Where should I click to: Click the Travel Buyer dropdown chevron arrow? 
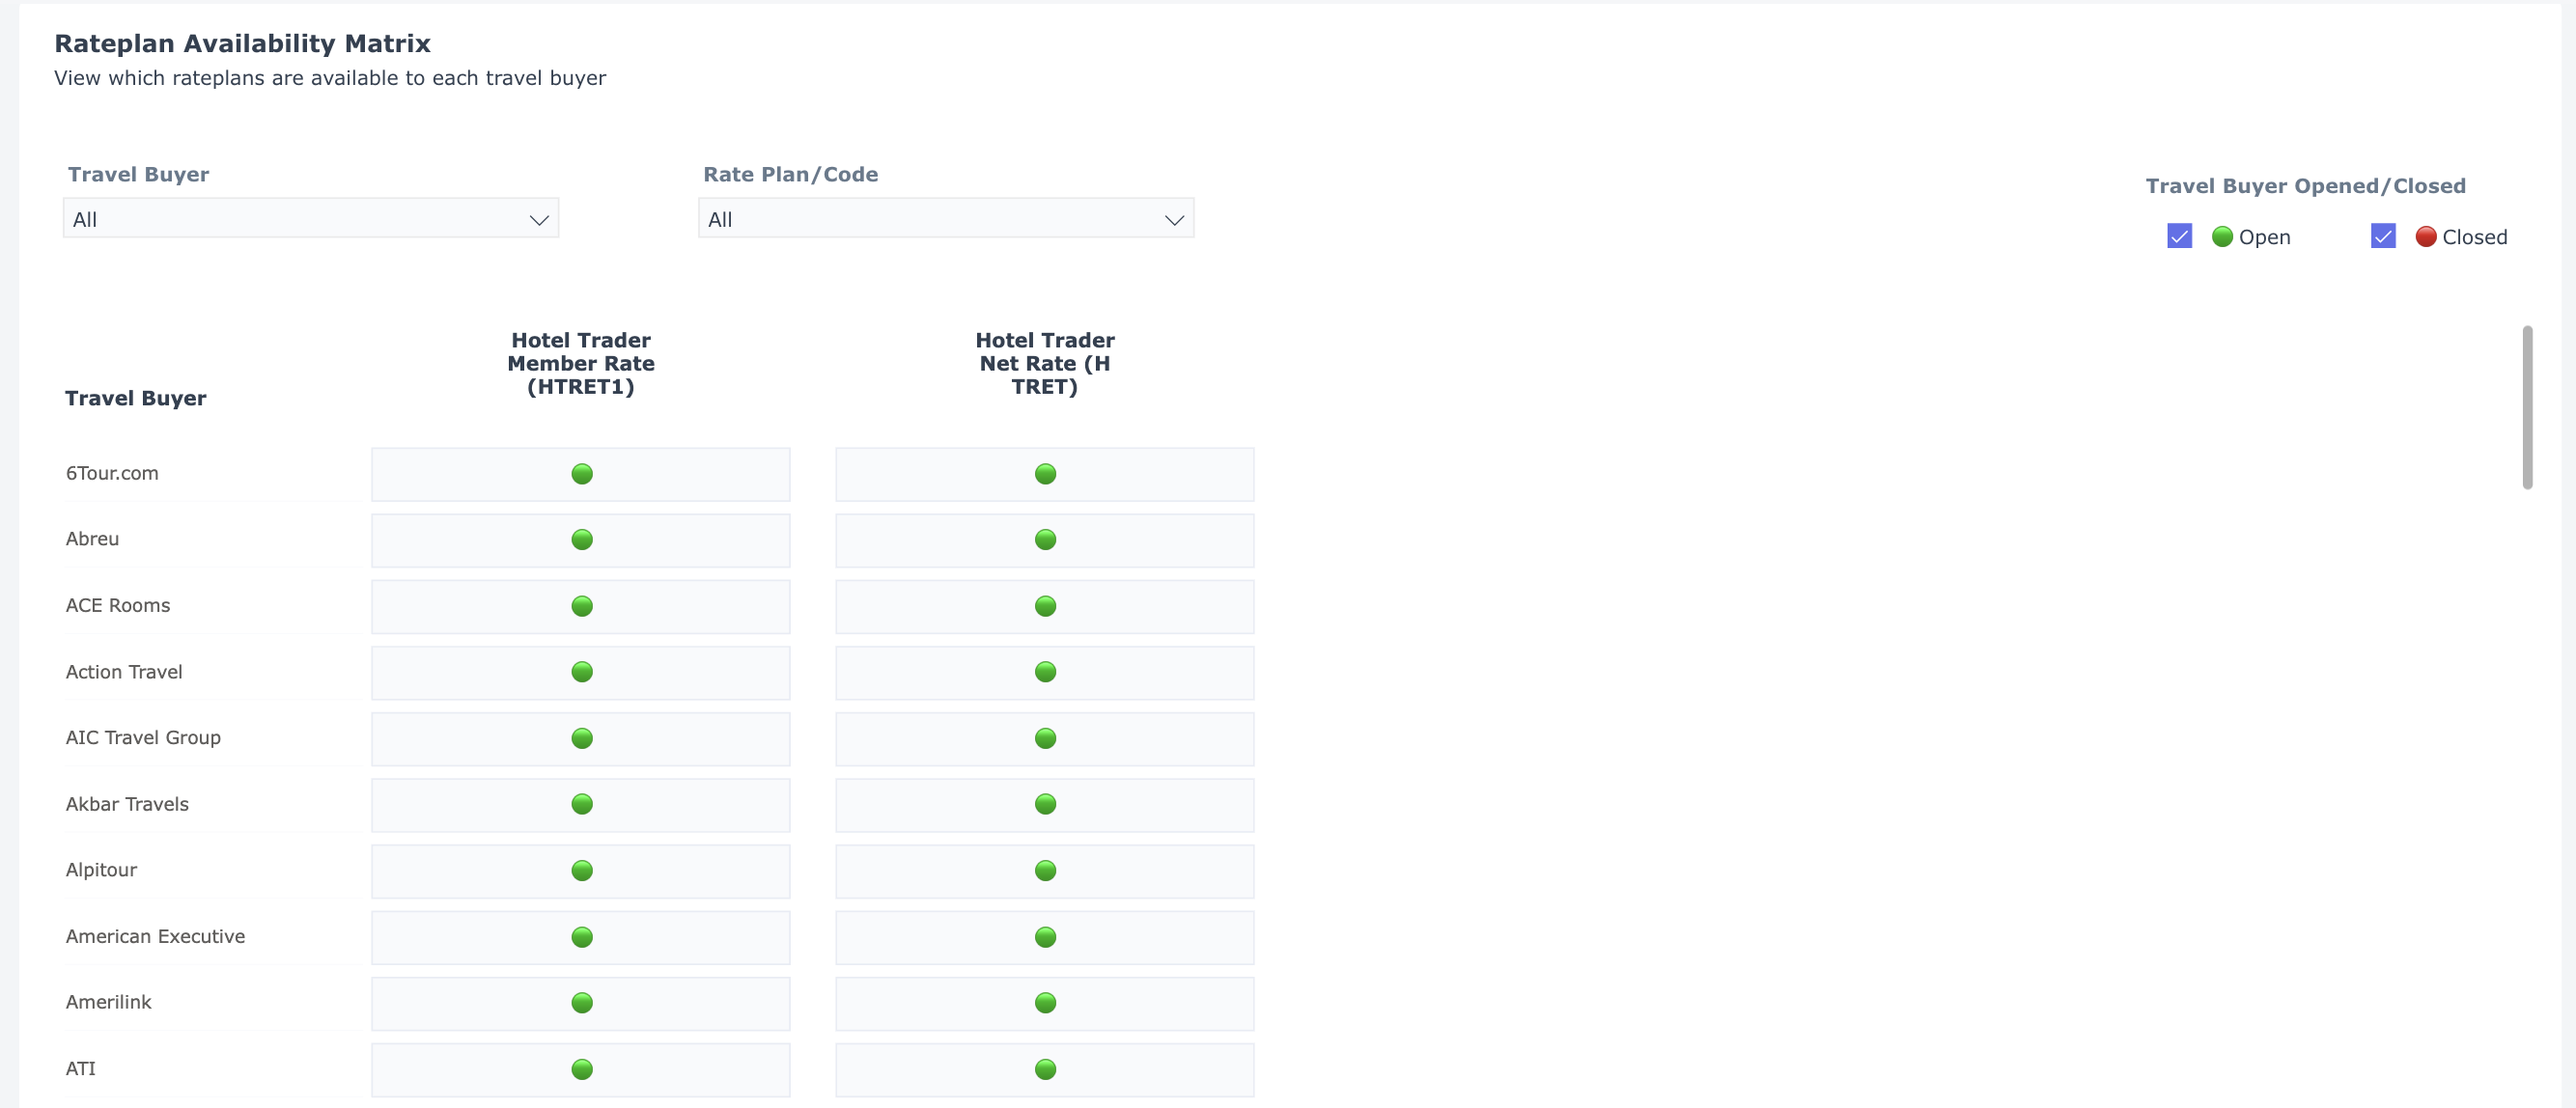point(539,220)
